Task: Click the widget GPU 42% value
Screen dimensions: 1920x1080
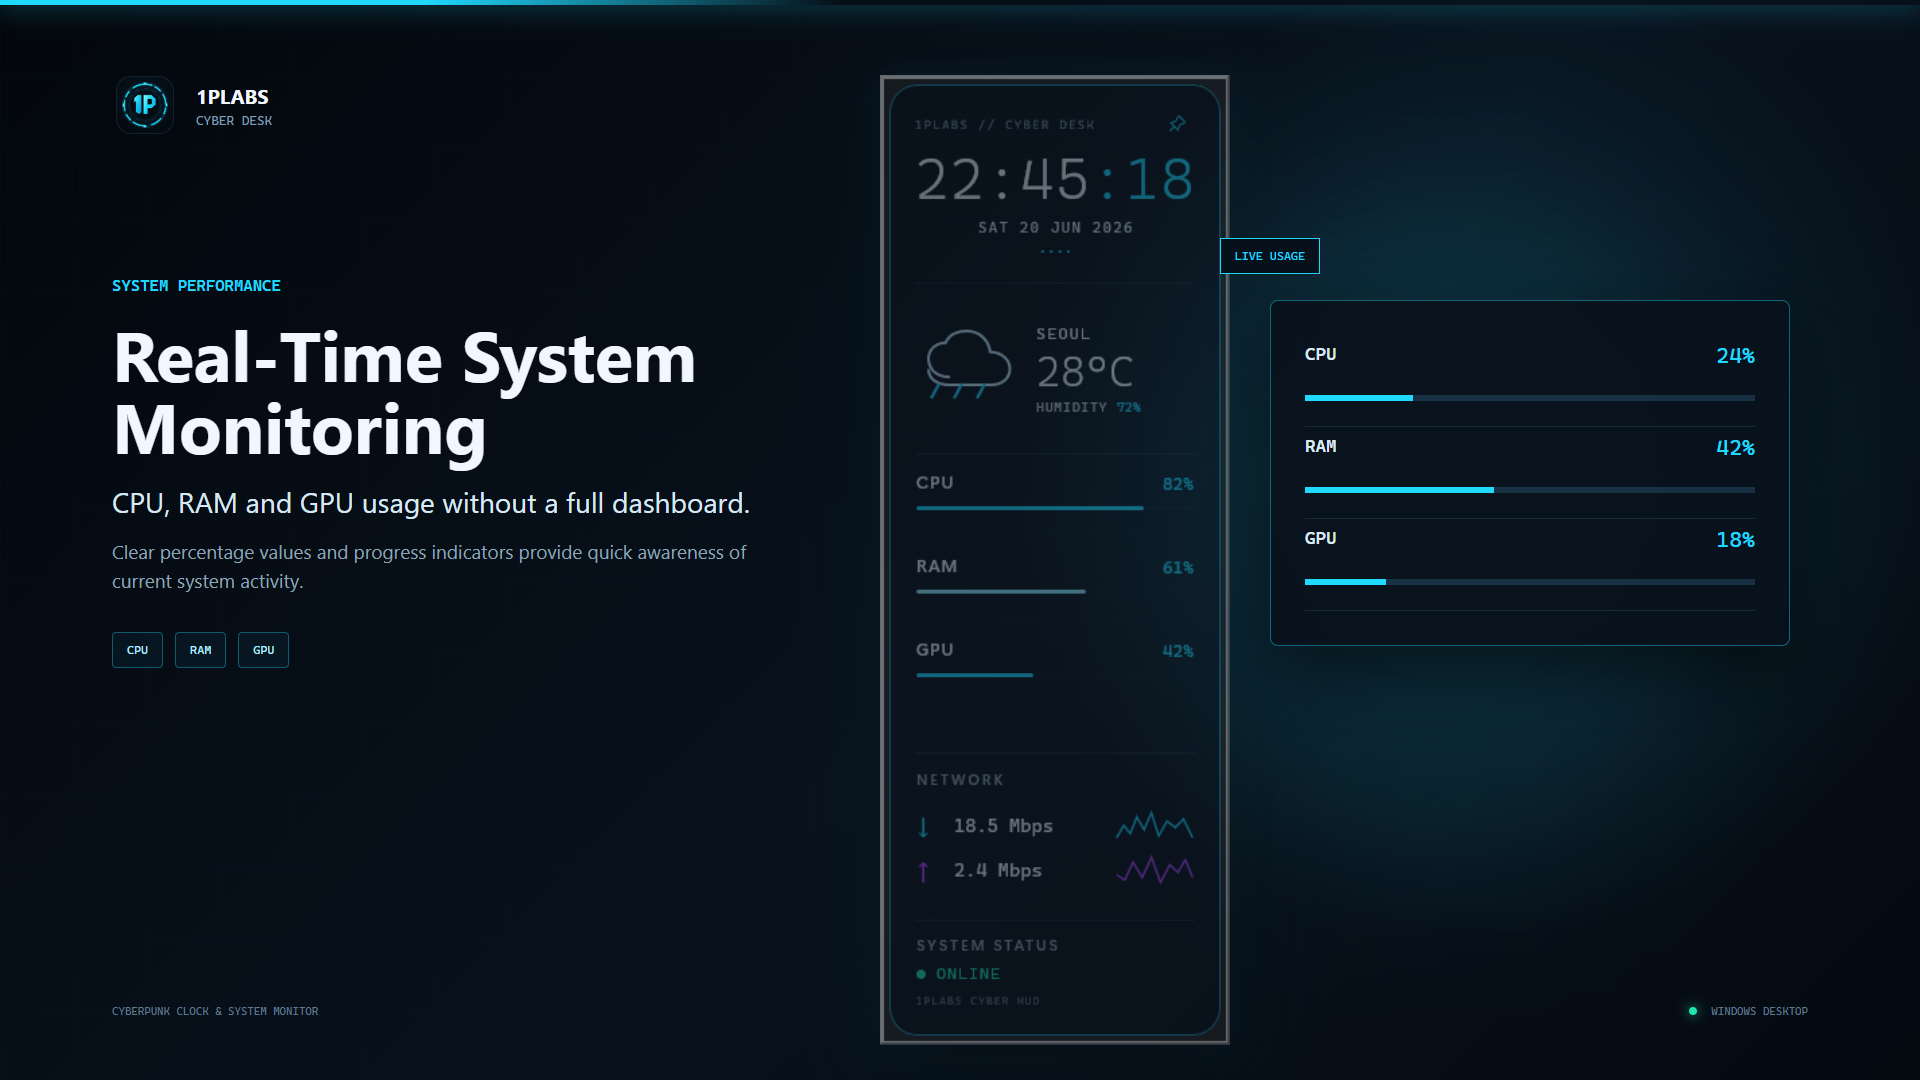Action: (x=1178, y=651)
